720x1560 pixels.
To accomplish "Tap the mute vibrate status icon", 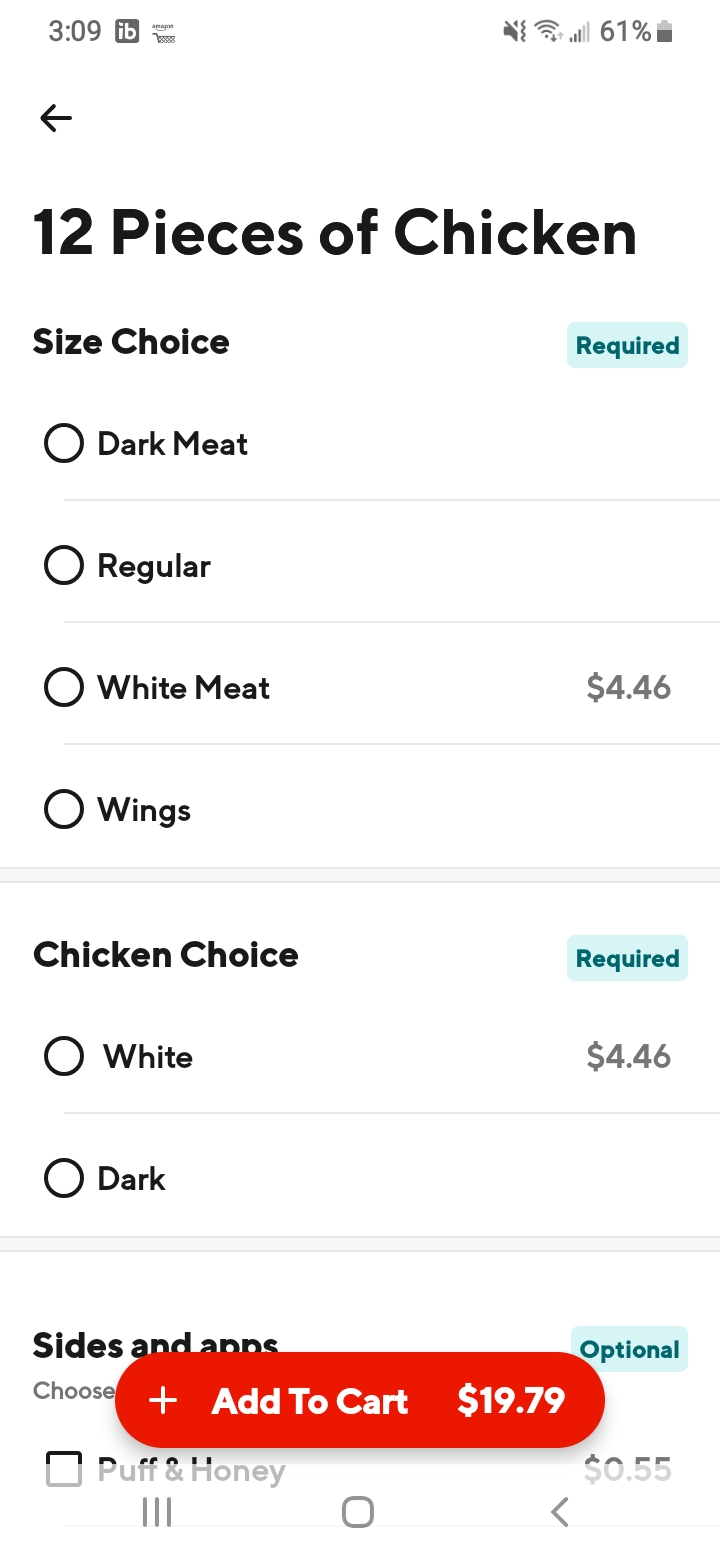I will coord(514,32).
